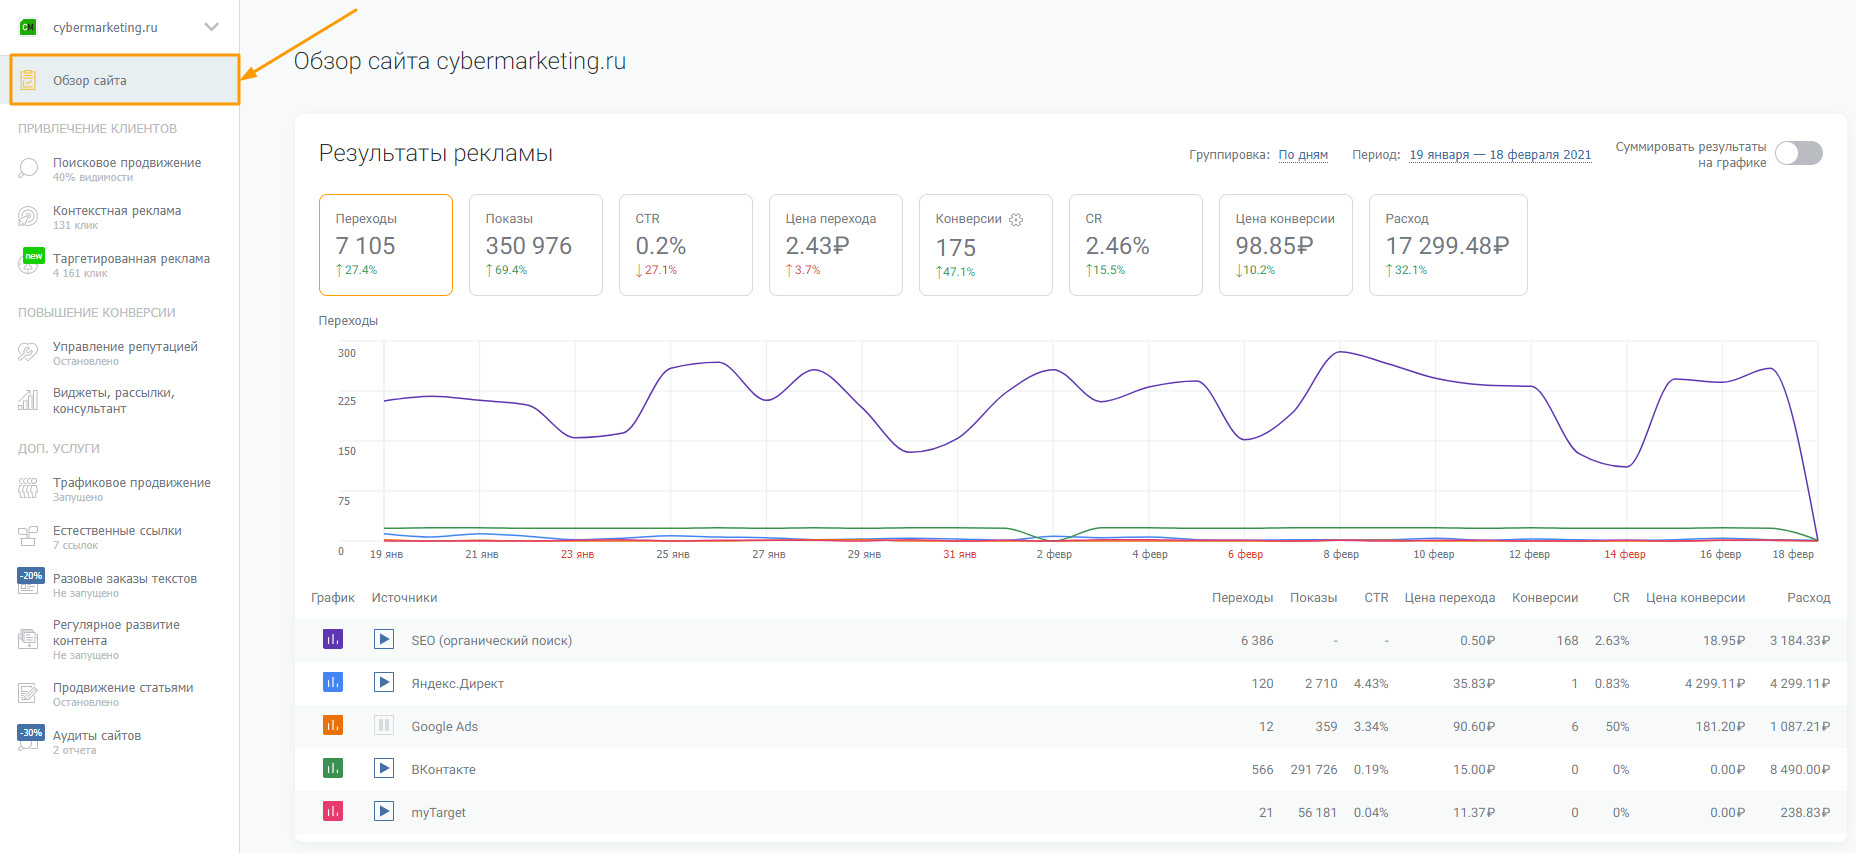The height and width of the screenshot is (853, 1856).
Task: Open the Обзор сайта menu item
Action: [x=125, y=80]
